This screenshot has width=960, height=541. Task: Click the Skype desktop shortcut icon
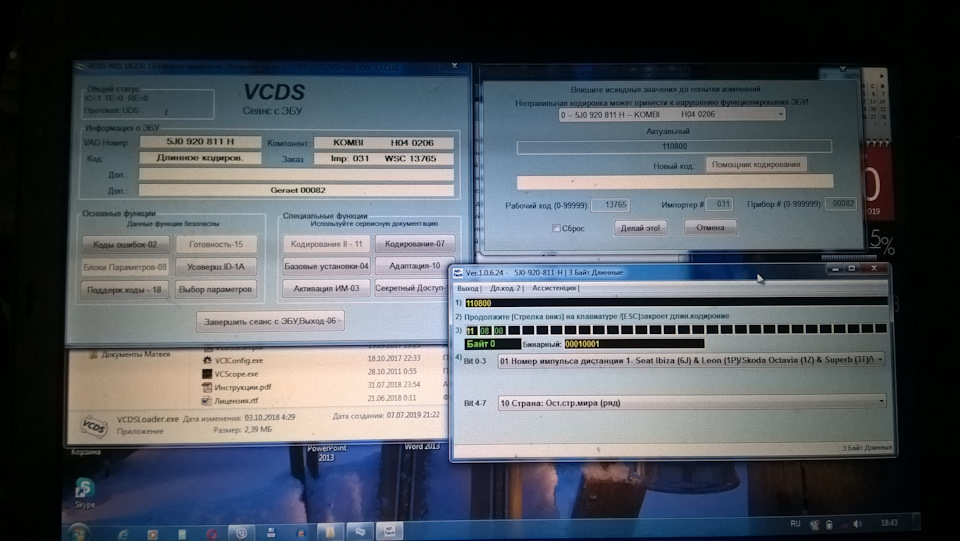(84, 488)
